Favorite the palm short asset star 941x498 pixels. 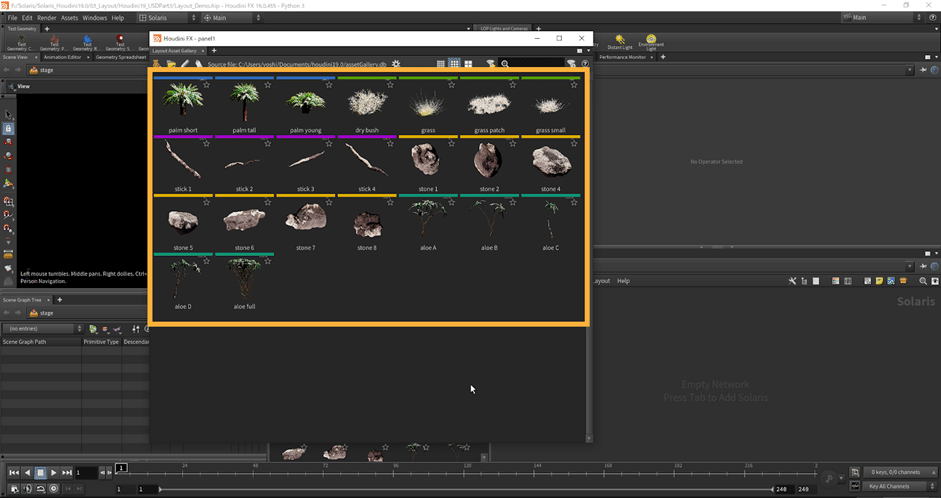pyautogui.click(x=206, y=85)
